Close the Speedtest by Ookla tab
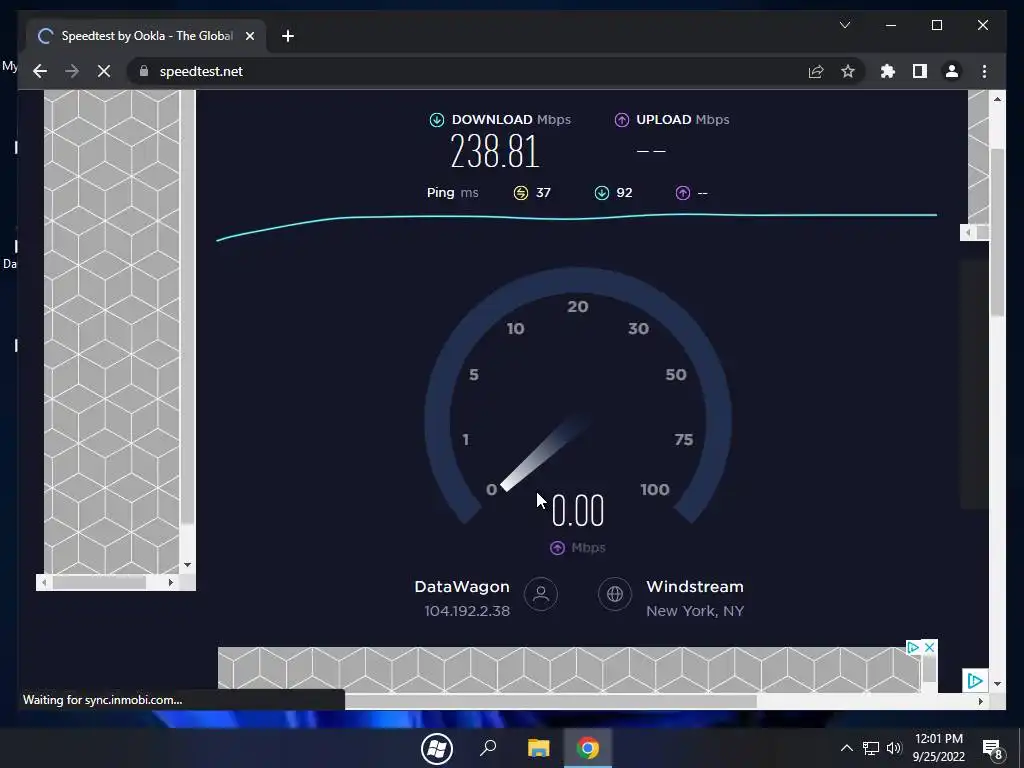The height and width of the screenshot is (768, 1024). click(249, 36)
